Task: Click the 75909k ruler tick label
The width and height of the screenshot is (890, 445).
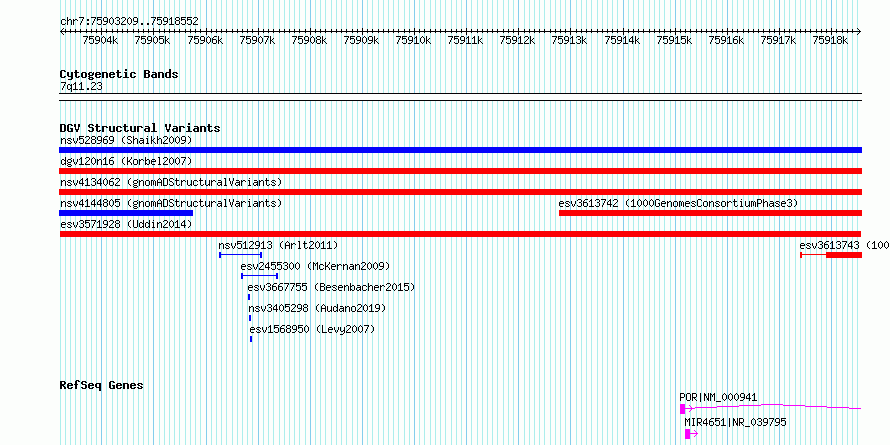Action: click(x=362, y=40)
